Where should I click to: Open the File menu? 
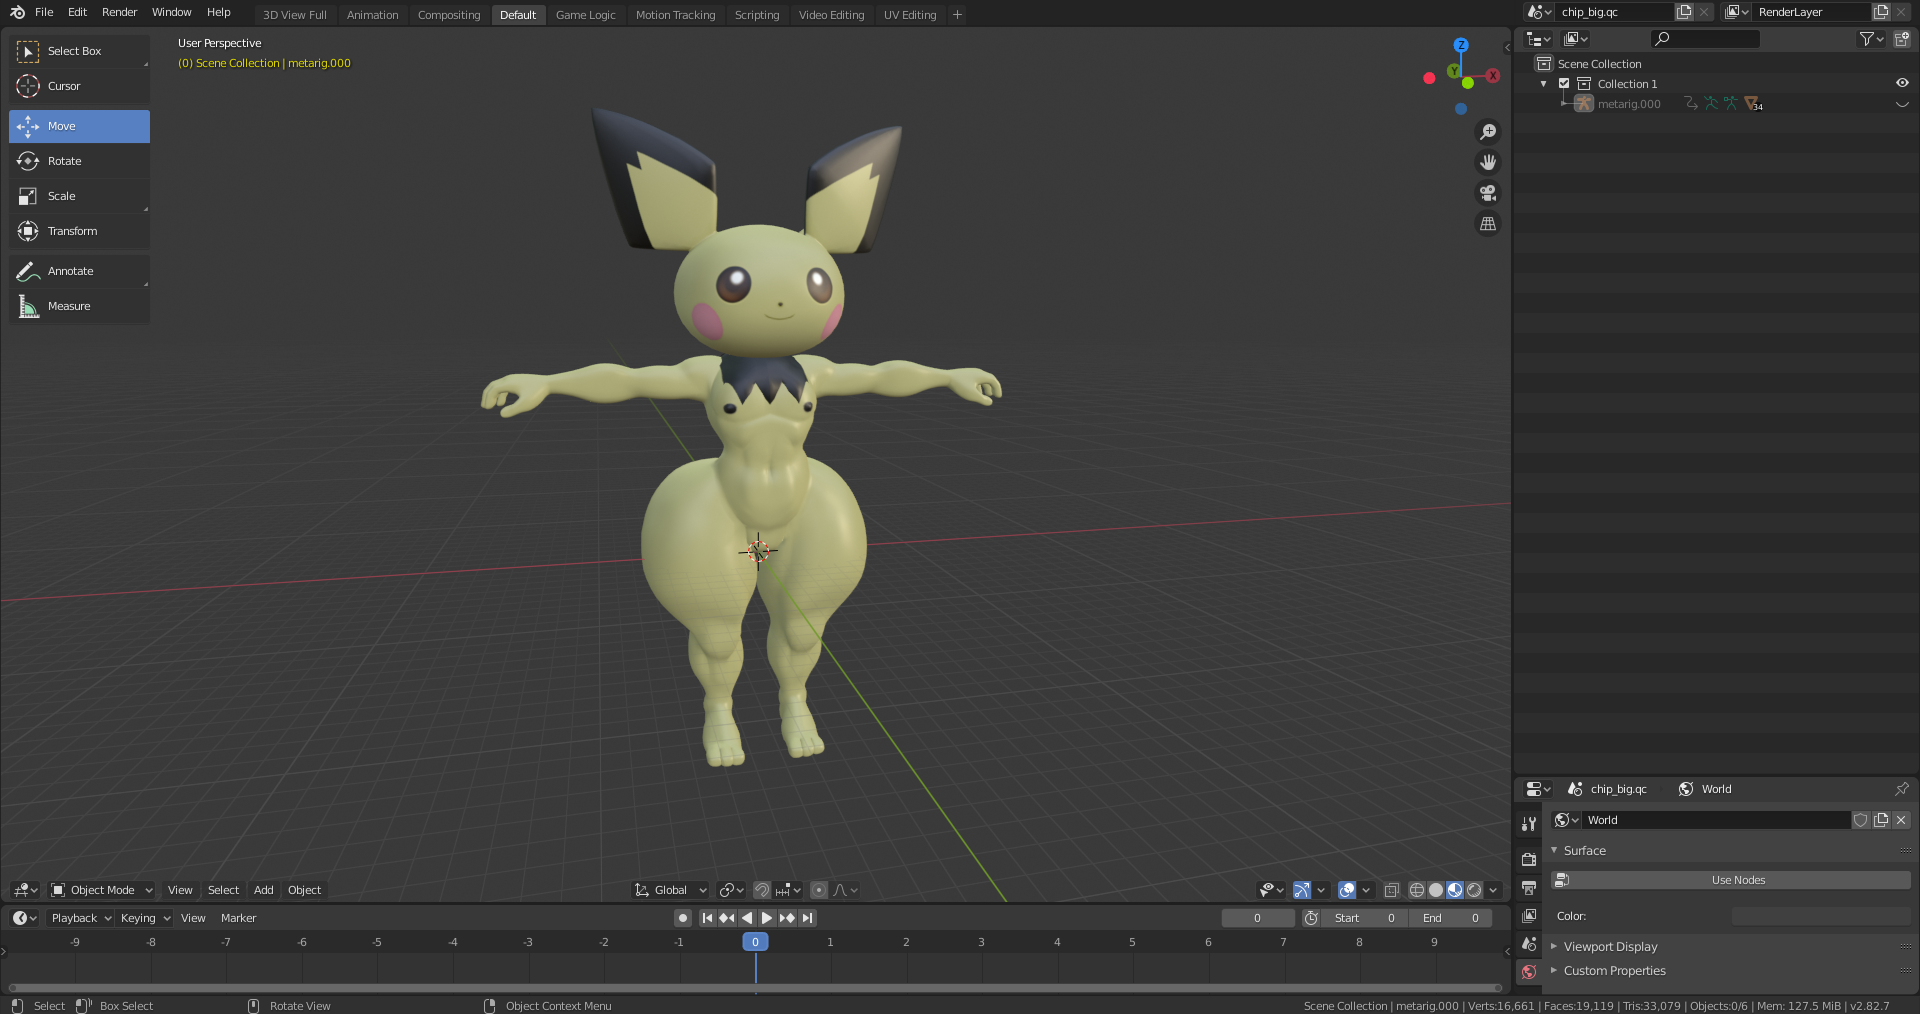click(44, 12)
